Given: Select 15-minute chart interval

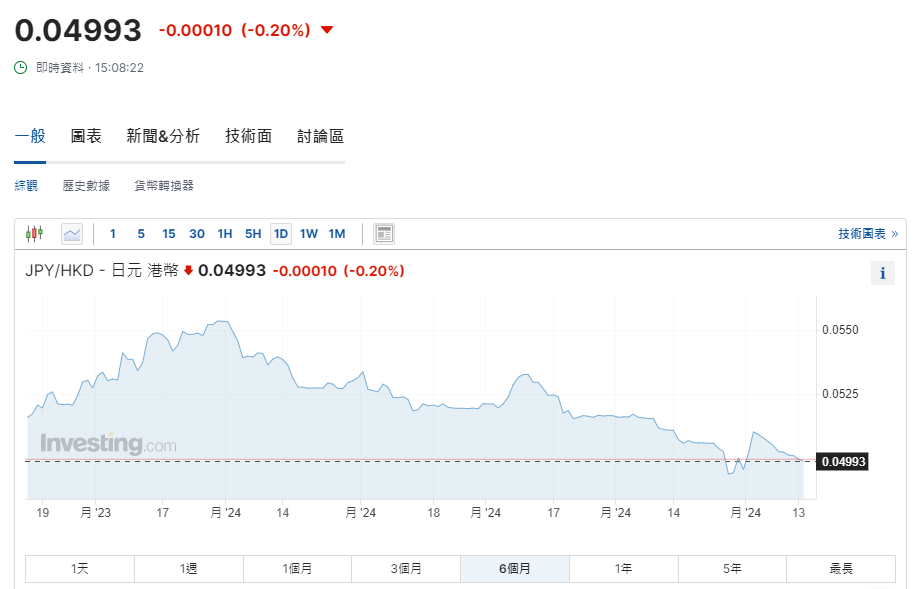Looking at the screenshot, I should click(169, 234).
